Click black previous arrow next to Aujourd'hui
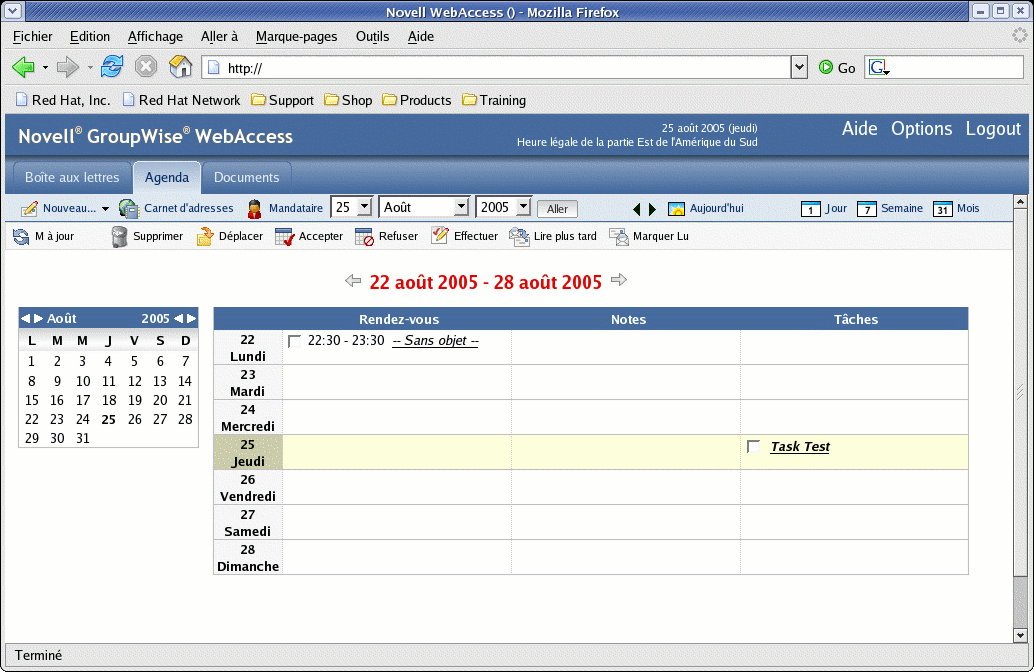The width and height of the screenshot is (1034, 672). [x=636, y=209]
